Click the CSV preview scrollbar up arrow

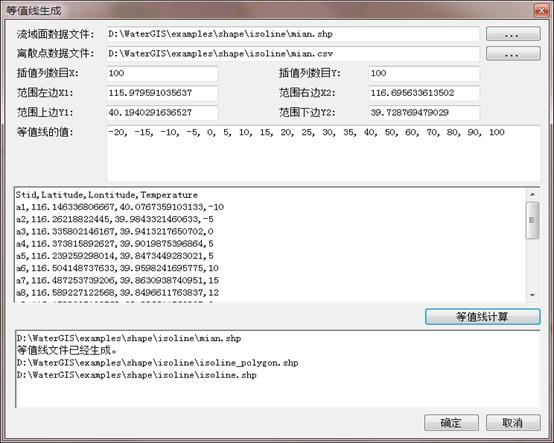[532, 195]
